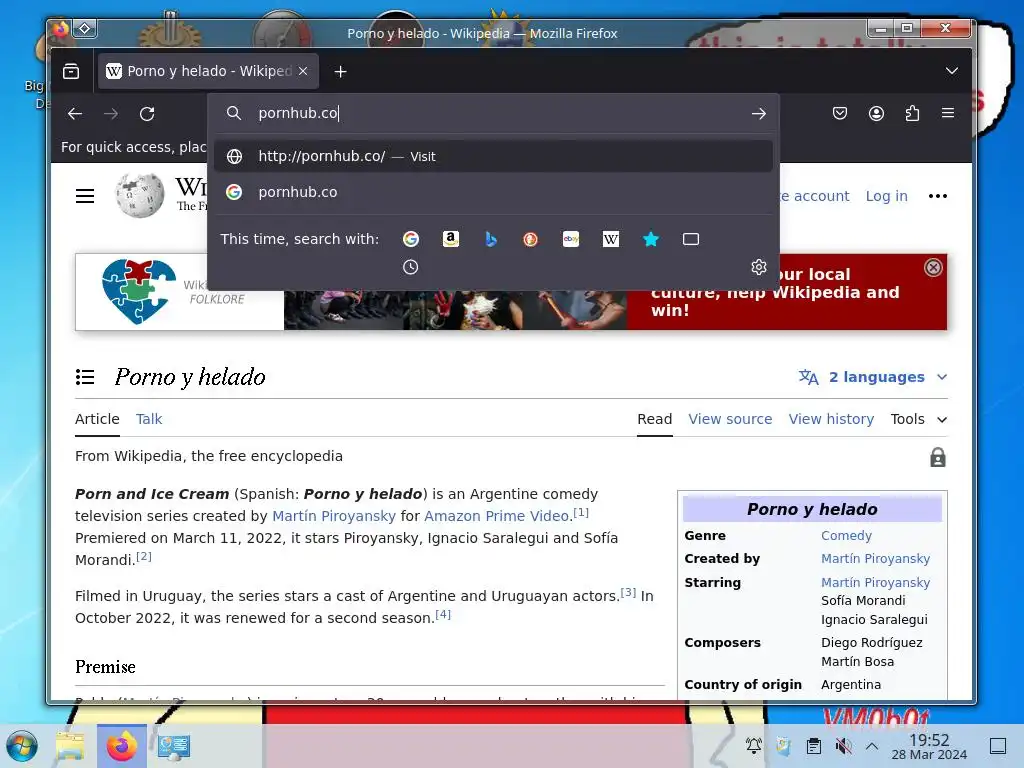Viewport: 1024px width, 768px height.
Task: Show hidden tray icons chevron
Action: 872,746
